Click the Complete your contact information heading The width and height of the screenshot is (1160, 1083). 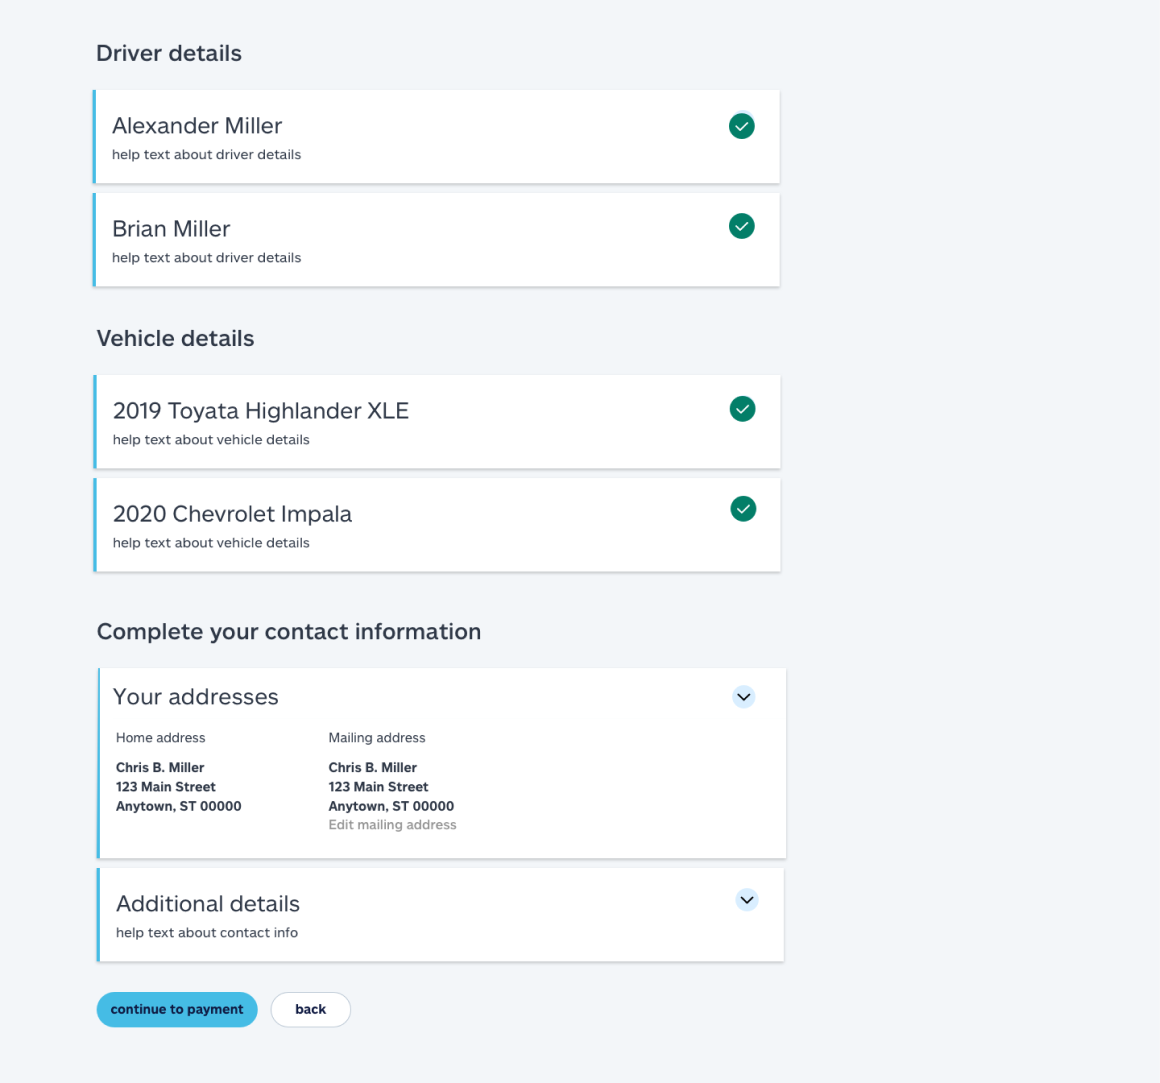click(289, 632)
